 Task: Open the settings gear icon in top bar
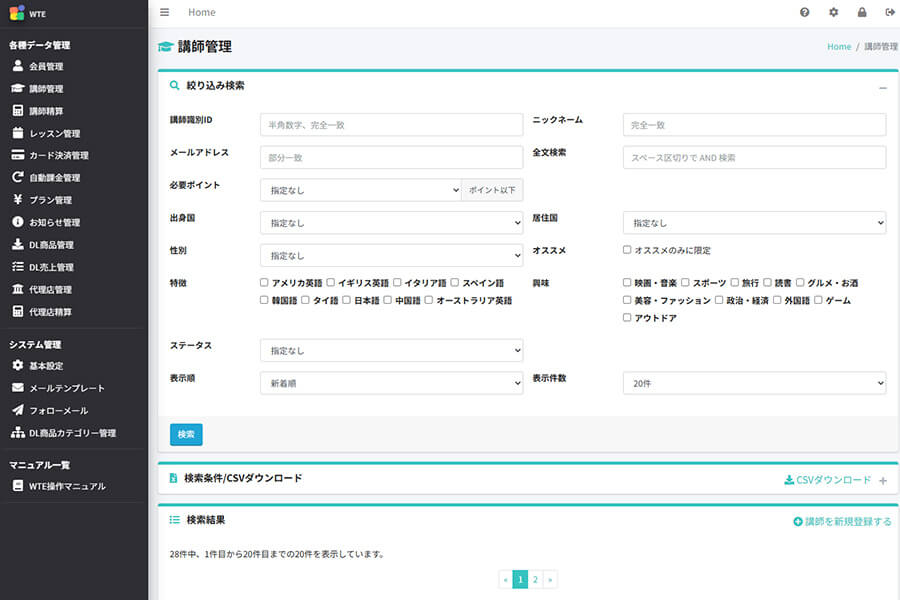click(833, 12)
